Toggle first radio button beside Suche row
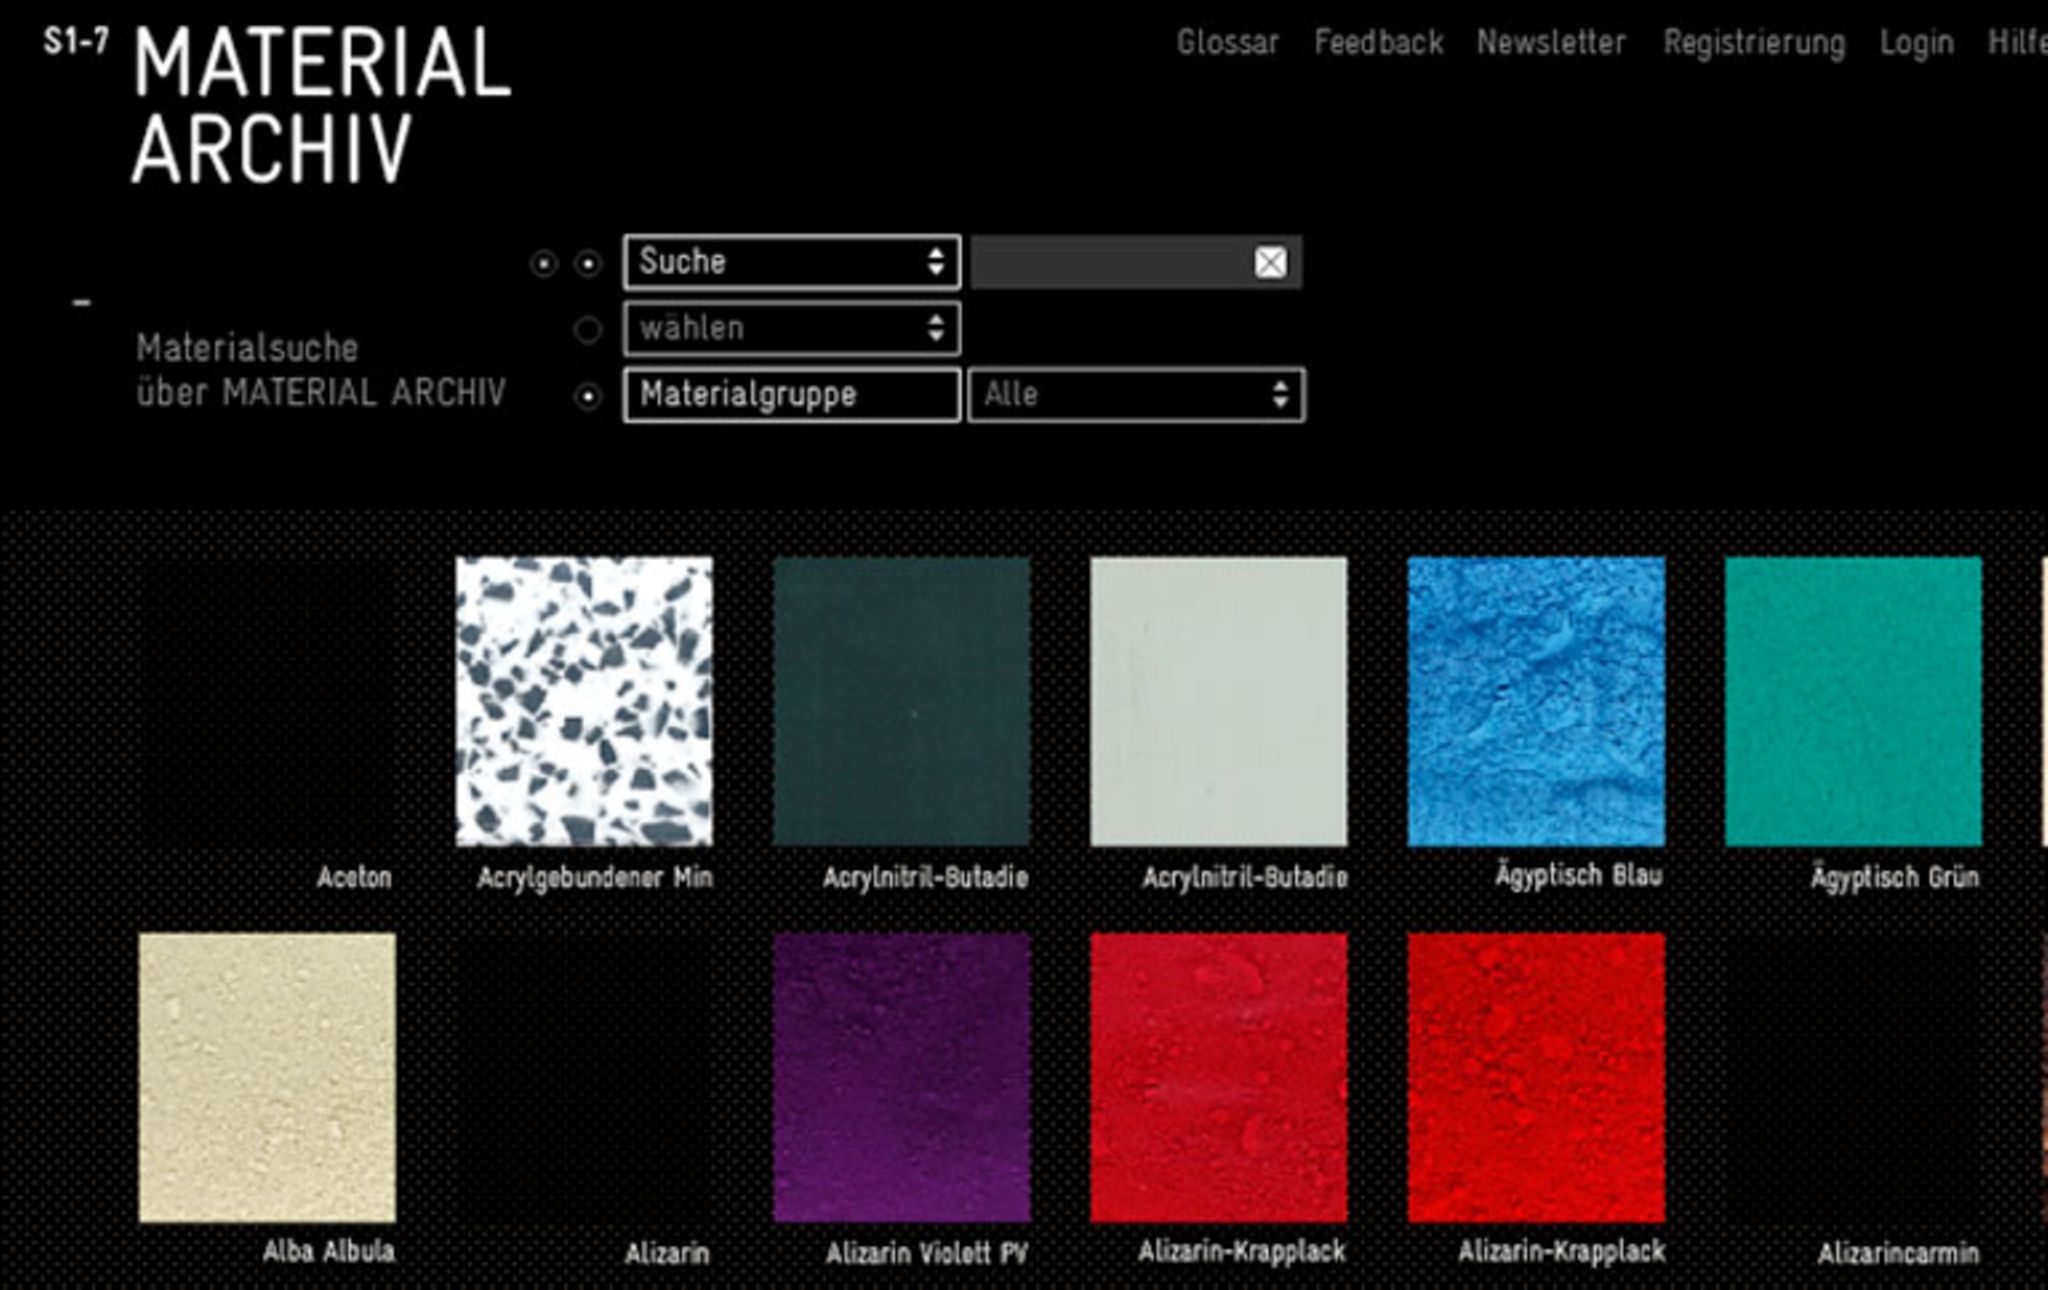2048x1290 pixels. pyautogui.click(x=543, y=264)
